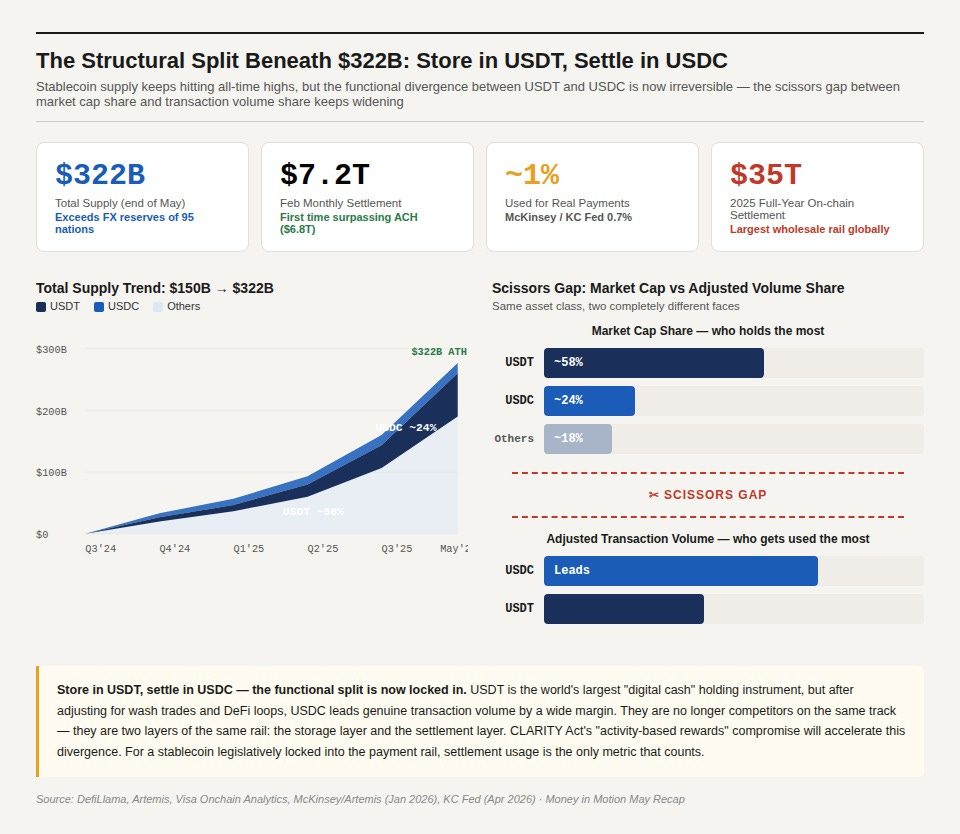This screenshot has height=834, width=960.
Task: Click the $200B y-axis label
Action: pos(51,411)
